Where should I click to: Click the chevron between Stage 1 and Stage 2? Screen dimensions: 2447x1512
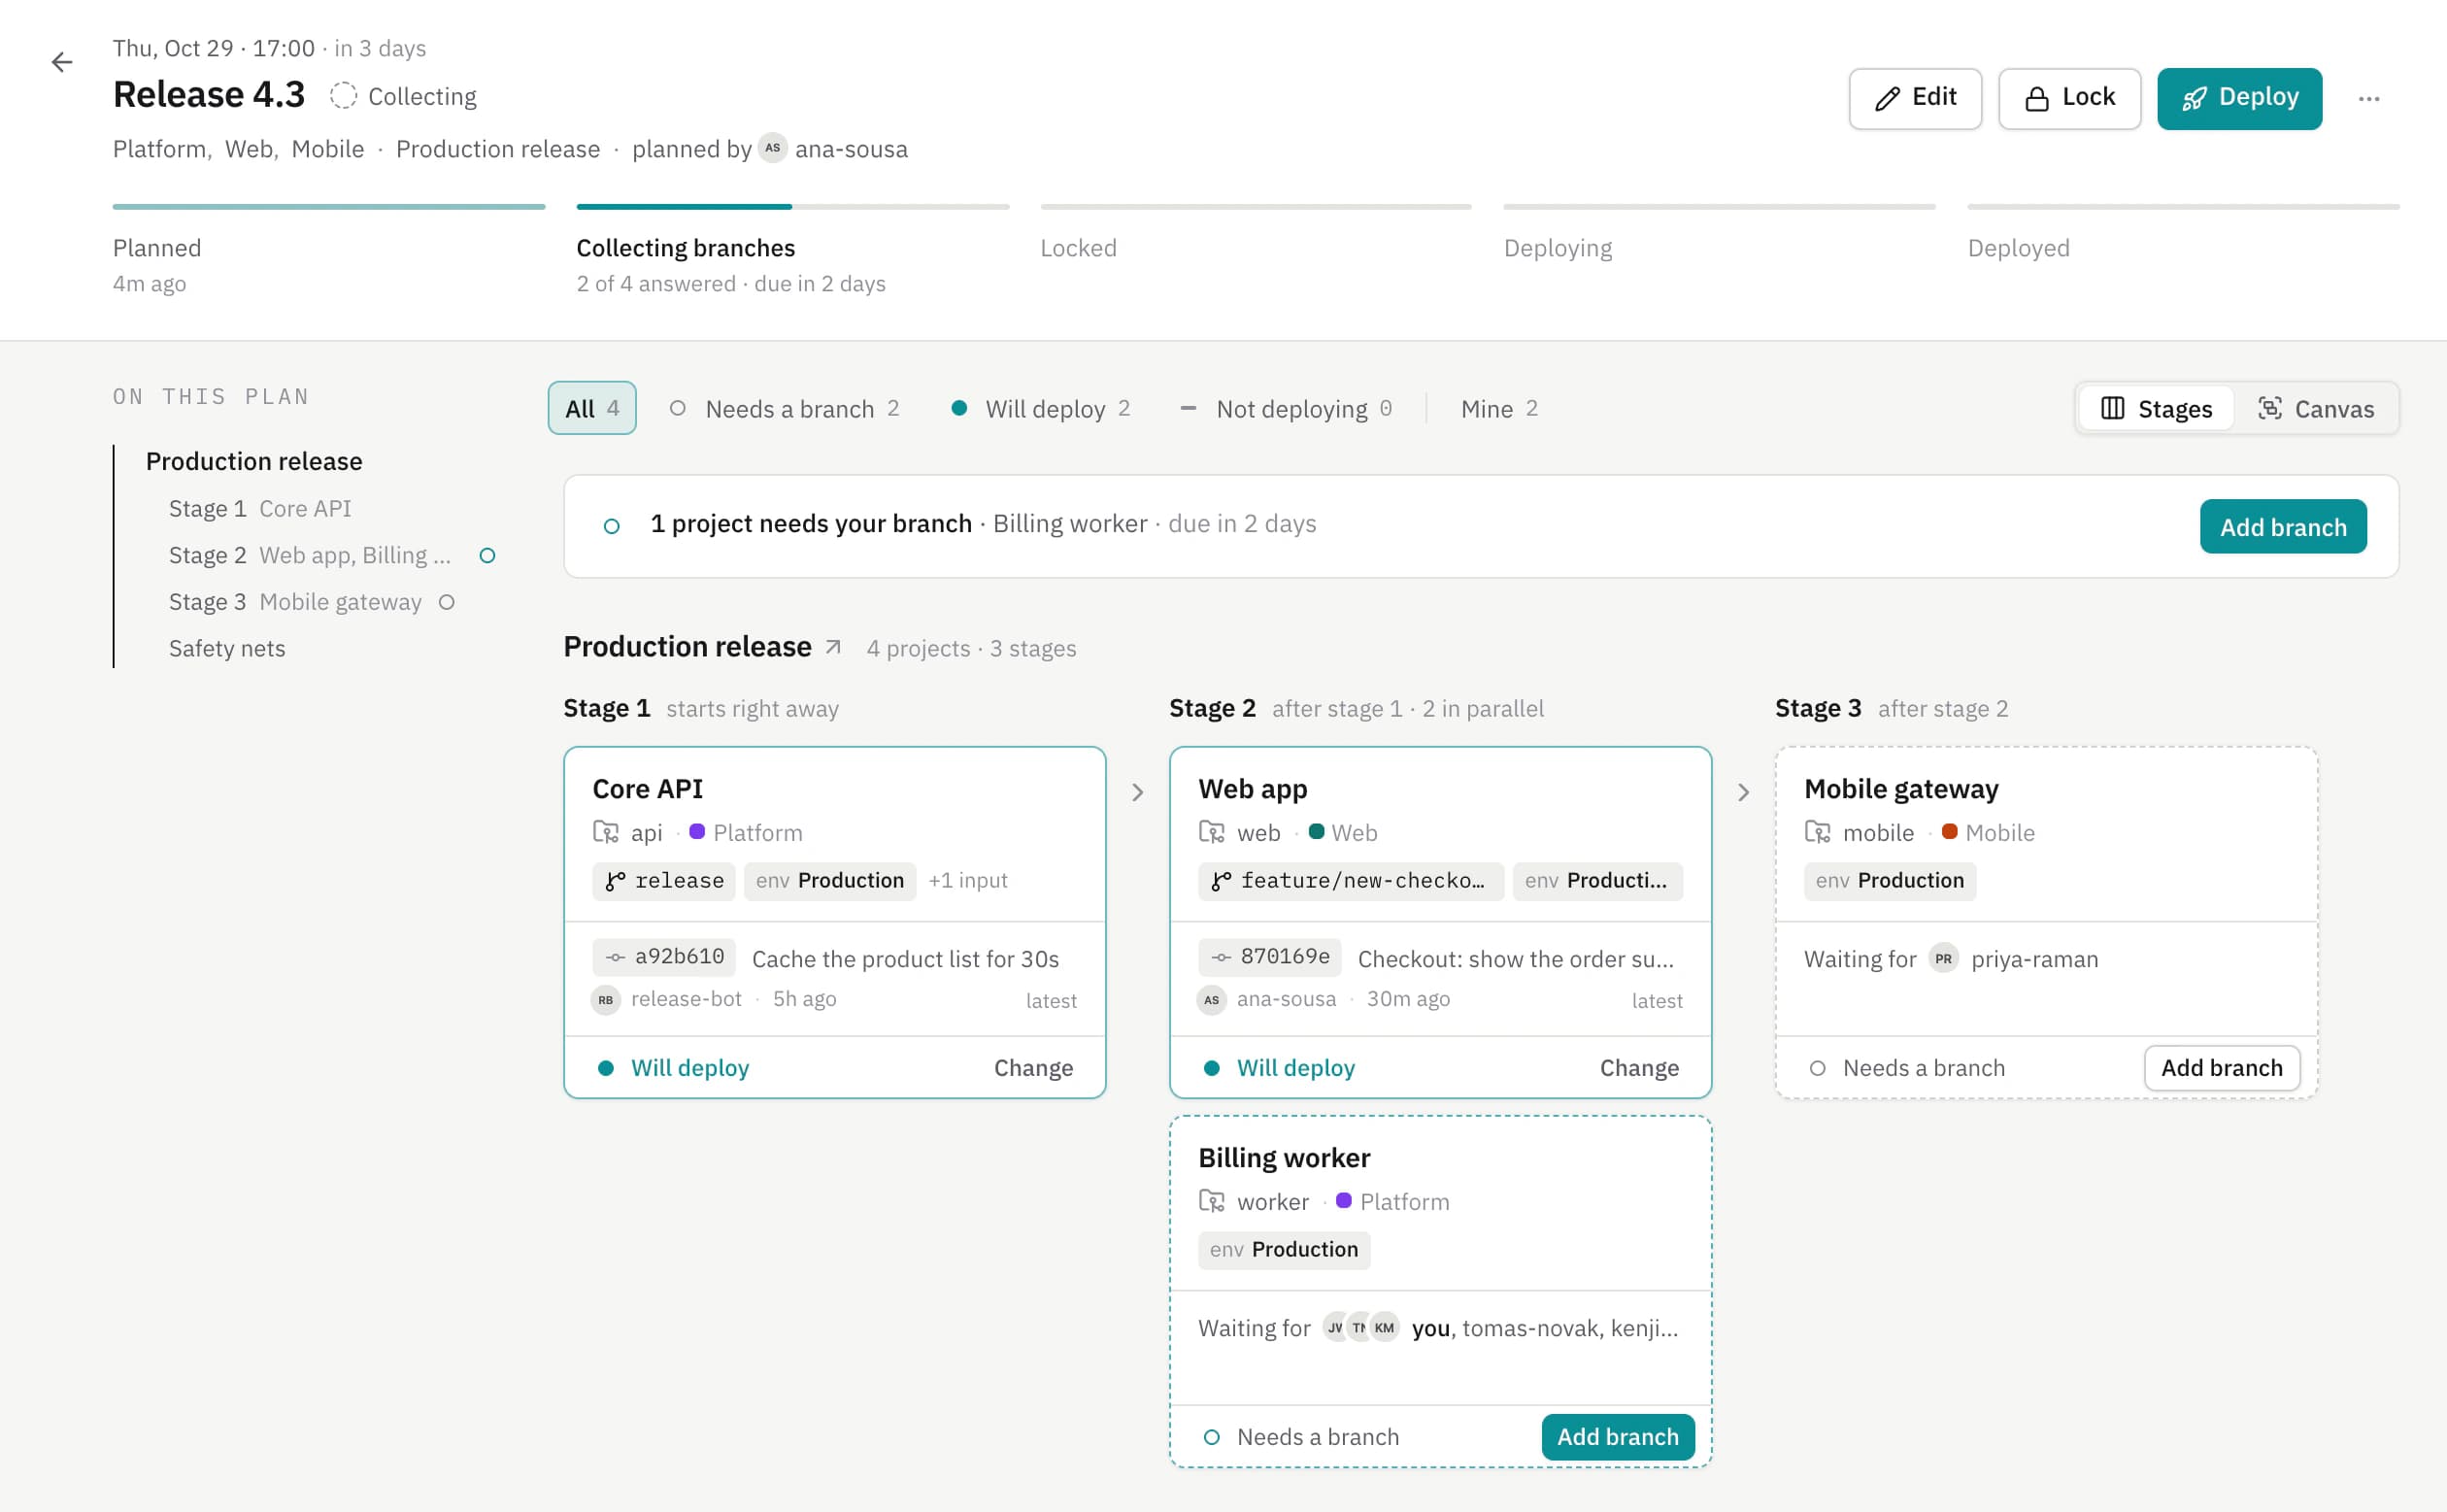[x=1137, y=792]
